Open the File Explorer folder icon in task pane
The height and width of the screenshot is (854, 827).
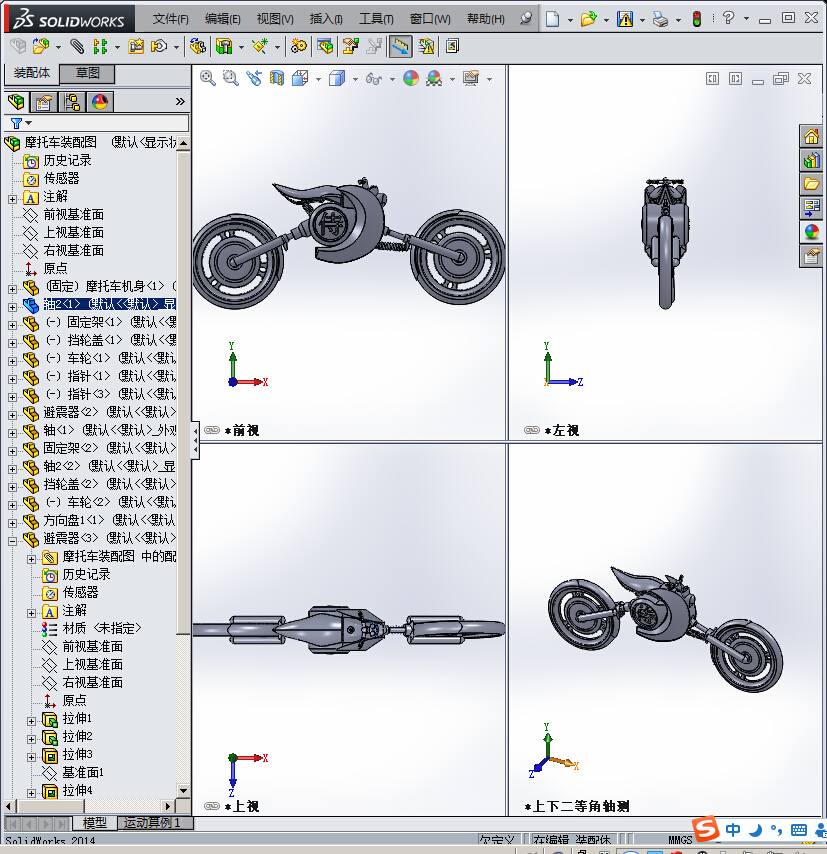(x=811, y=184)
